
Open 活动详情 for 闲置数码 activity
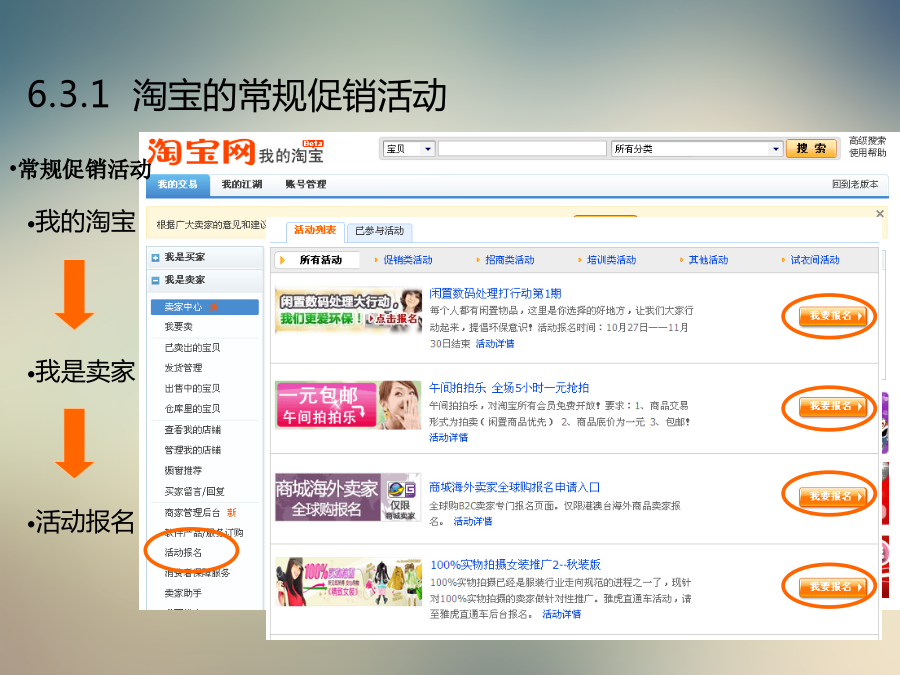click(x=495, y=344)
